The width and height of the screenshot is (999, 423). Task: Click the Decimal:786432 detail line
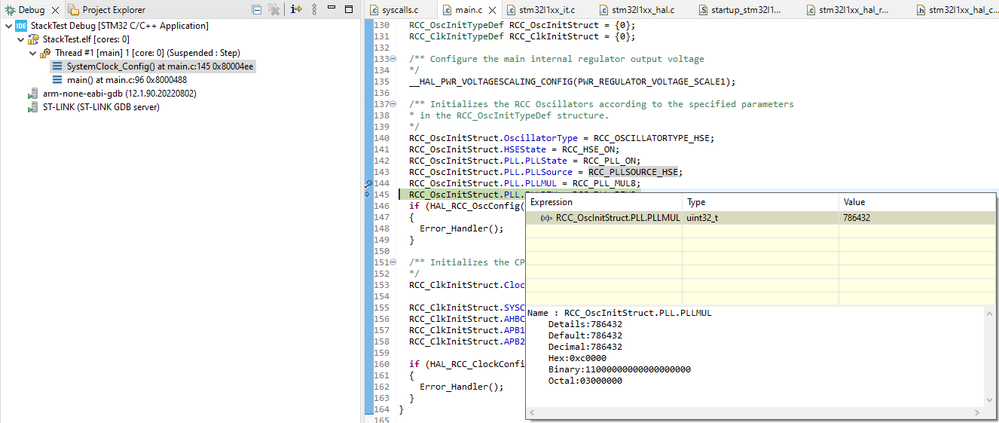coord(585,347)
